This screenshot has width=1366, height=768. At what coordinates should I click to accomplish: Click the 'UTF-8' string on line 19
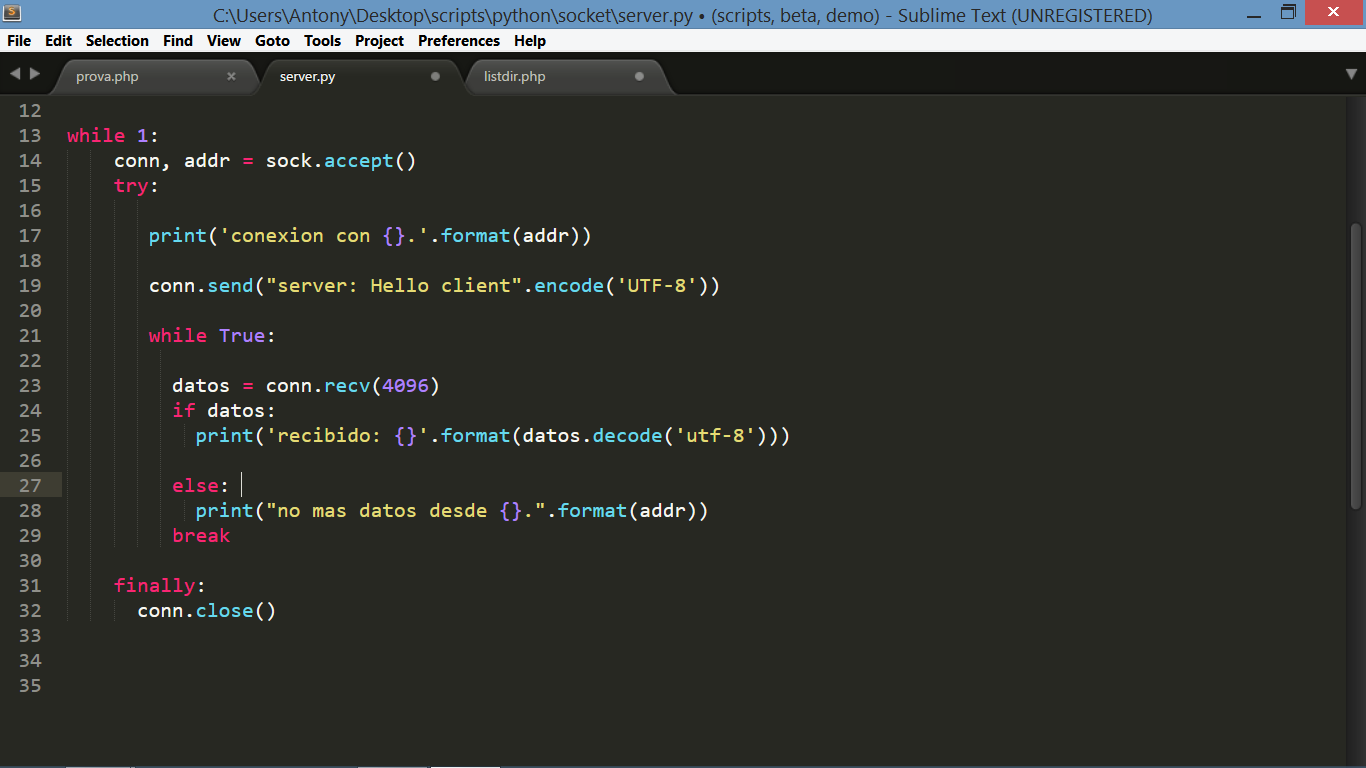pyautogui.click(x=657, y=286)
